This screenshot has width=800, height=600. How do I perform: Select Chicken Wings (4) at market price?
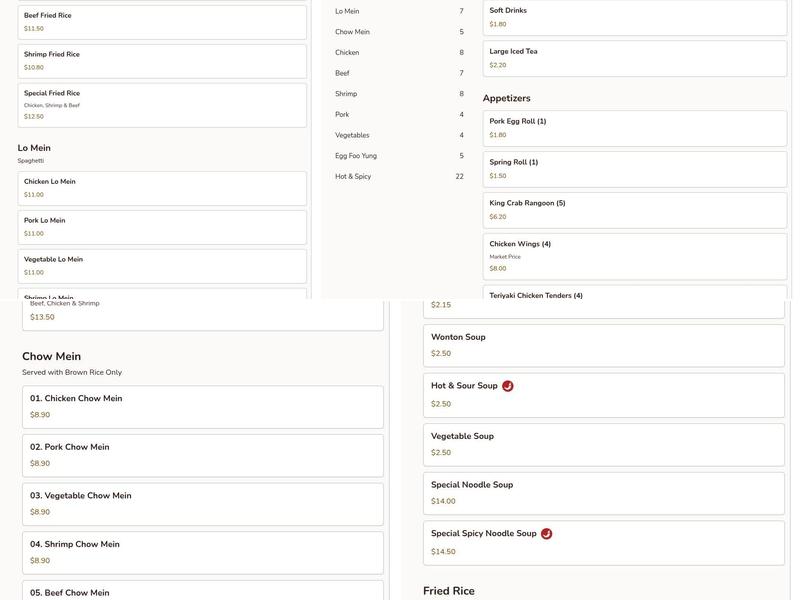[x=634, y=256]
